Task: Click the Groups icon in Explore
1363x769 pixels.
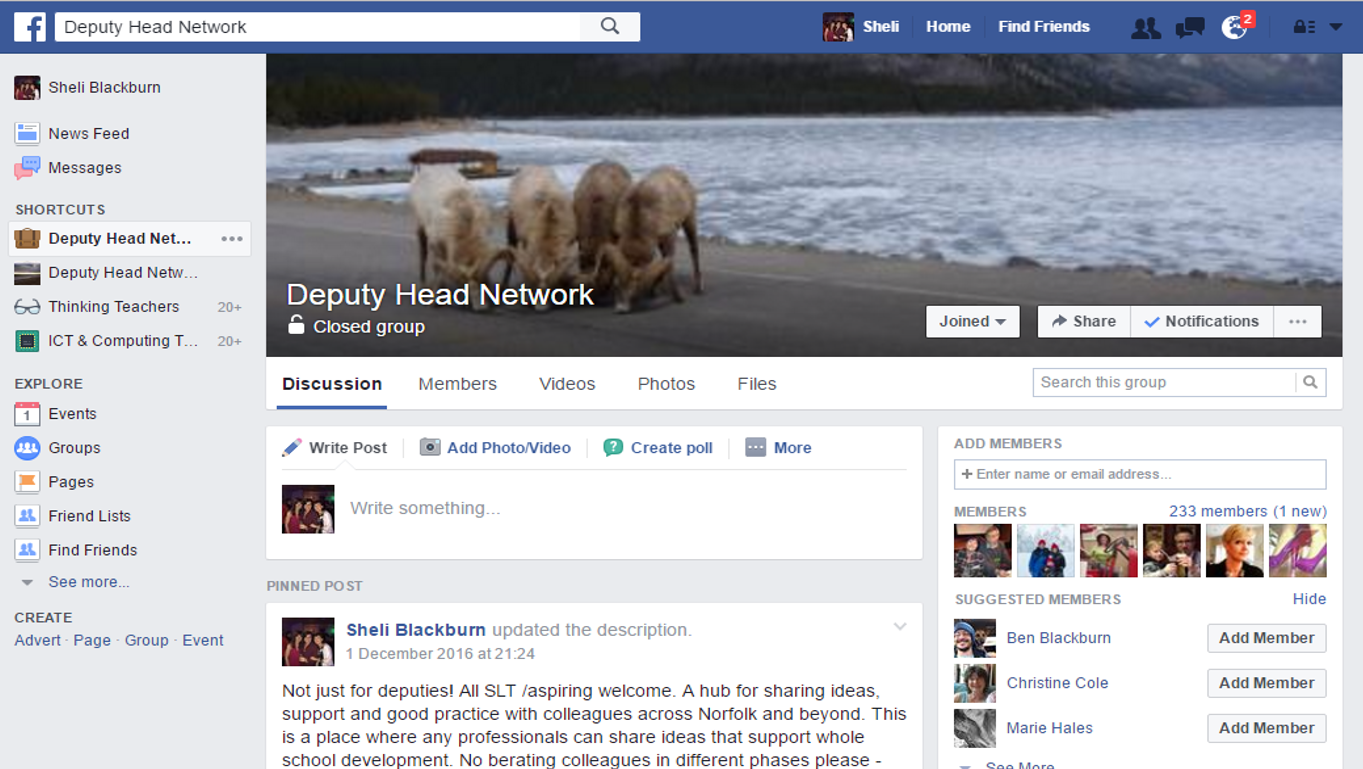Action: pyautogui.click(x=27, y=448)
